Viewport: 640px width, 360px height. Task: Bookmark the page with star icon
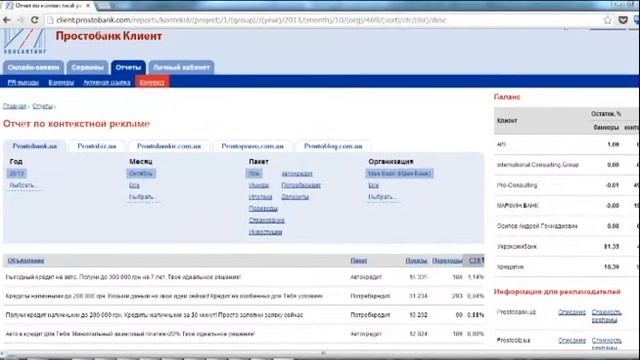(608, 20)
